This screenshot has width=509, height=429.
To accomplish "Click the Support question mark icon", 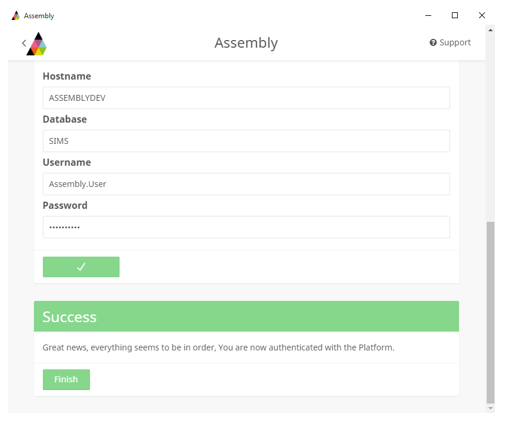I will [433, 43].
